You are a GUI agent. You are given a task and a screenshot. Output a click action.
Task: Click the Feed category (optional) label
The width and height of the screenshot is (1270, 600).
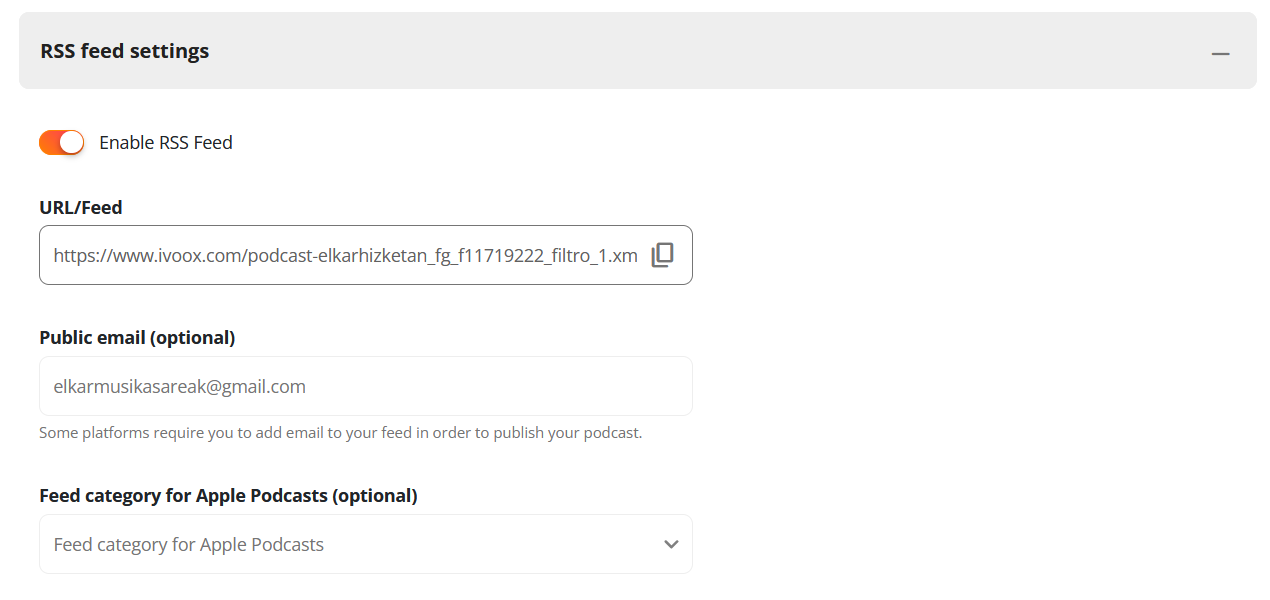coord(228,496)
